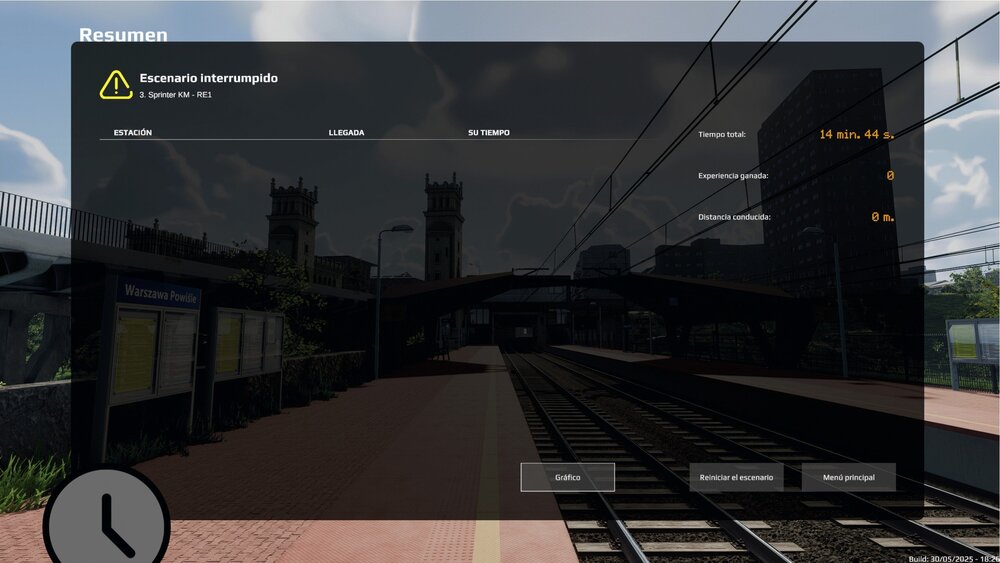Image resolution: width=1000 pixels, height=563 pixels.
Task: Click the Experiencia ganada label
Action: pos(733,176)
